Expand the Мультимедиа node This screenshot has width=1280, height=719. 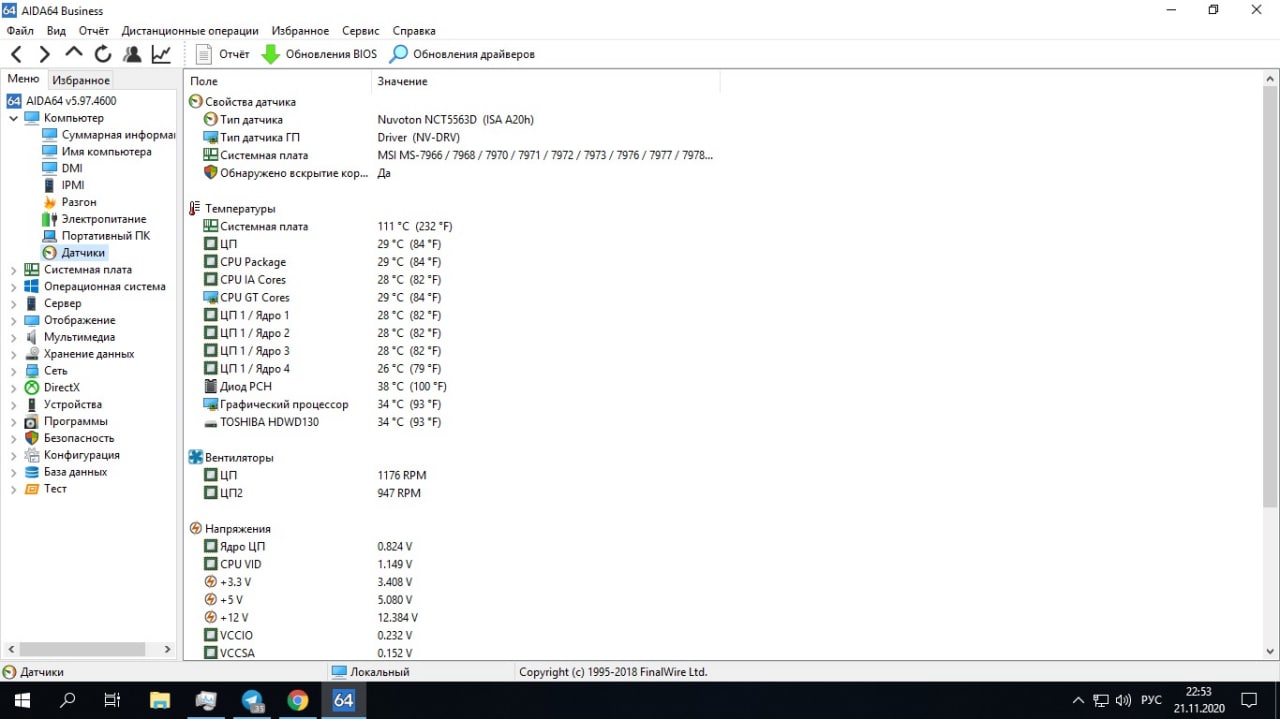pyautogui.click(x=14, y=337)
